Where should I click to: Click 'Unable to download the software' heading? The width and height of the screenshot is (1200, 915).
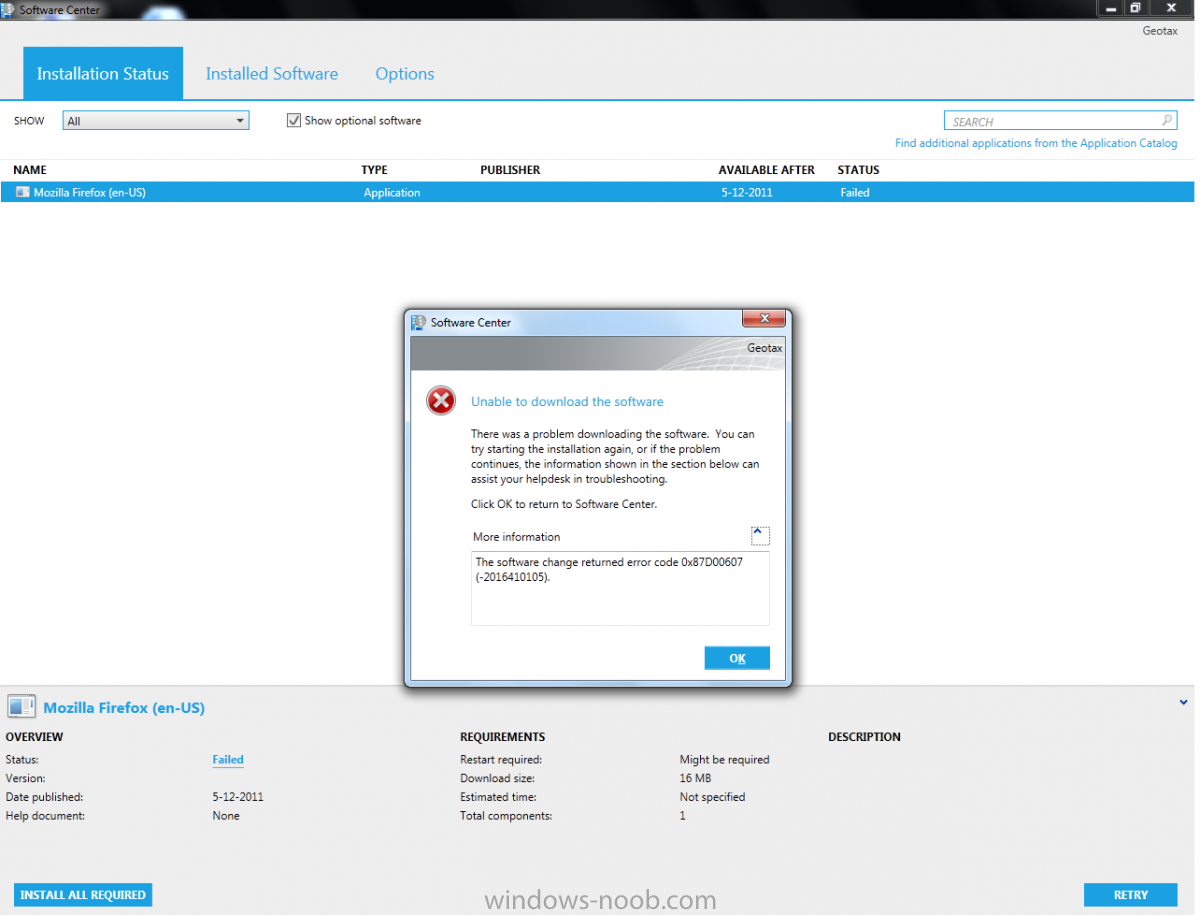[x=567, y=402]
